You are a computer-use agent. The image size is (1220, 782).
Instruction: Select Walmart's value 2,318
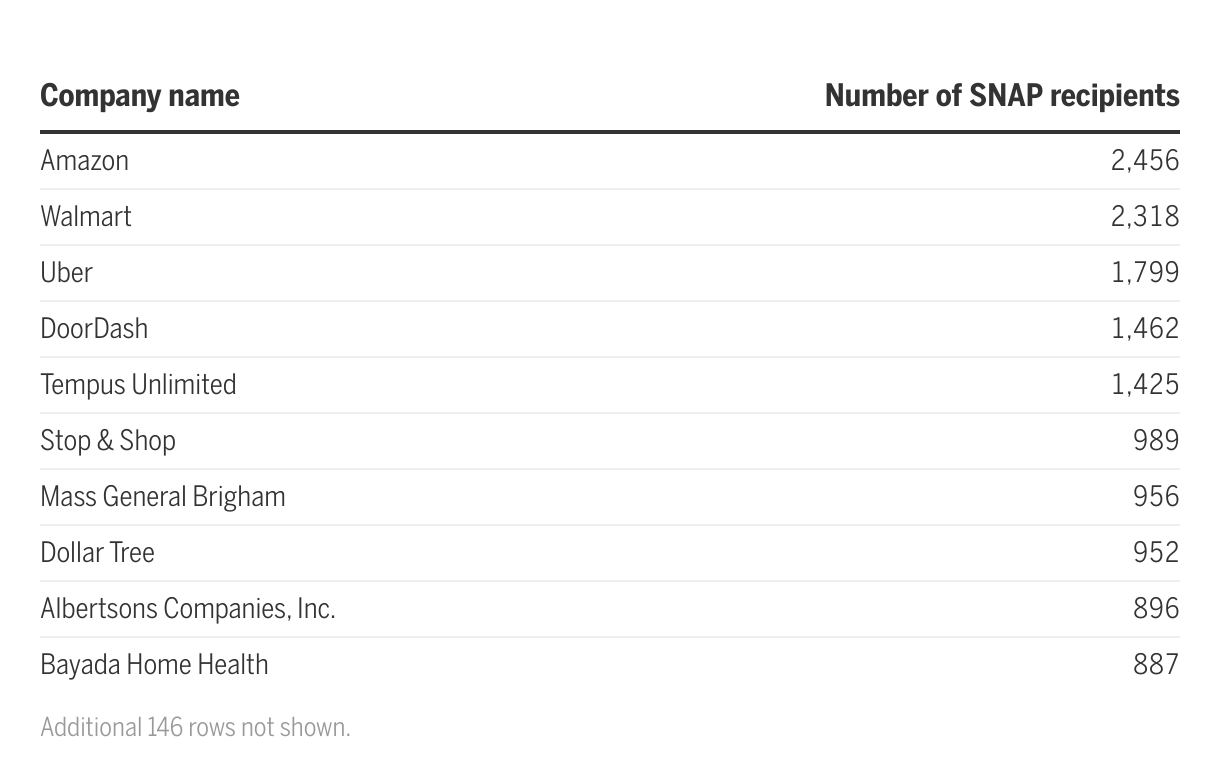(1145, 217)
